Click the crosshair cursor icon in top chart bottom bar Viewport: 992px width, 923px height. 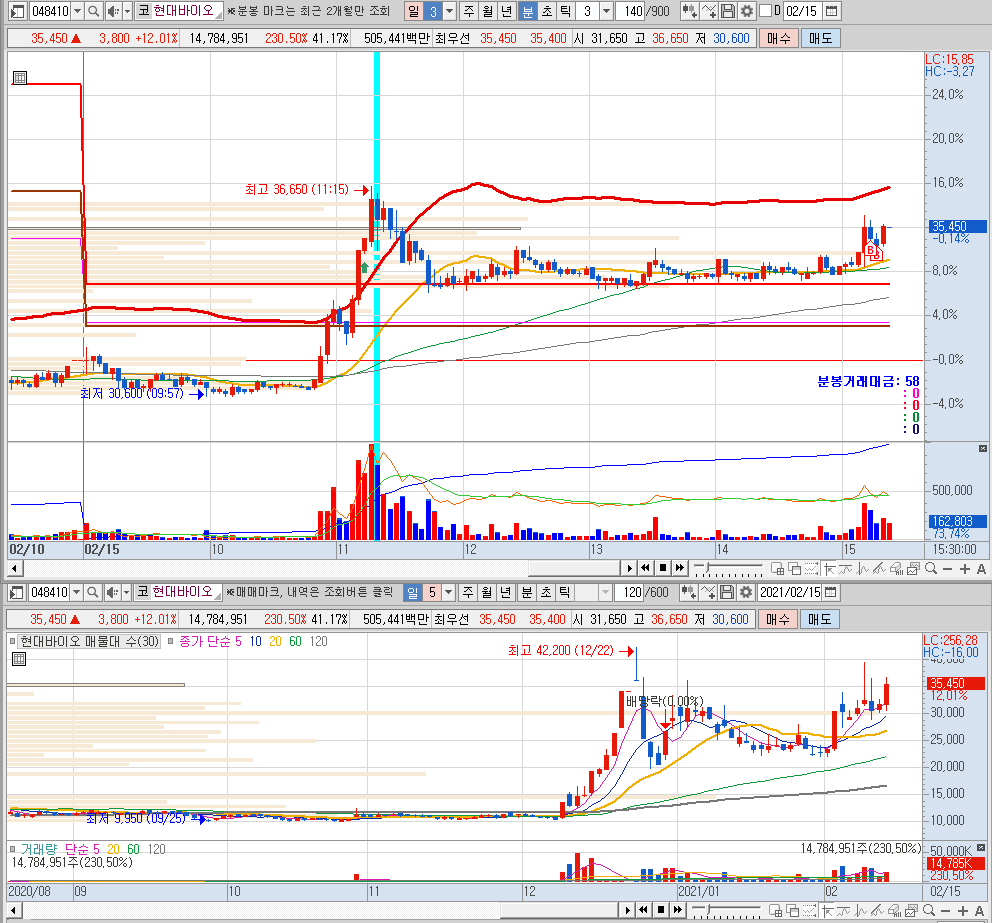click(828, 569)
